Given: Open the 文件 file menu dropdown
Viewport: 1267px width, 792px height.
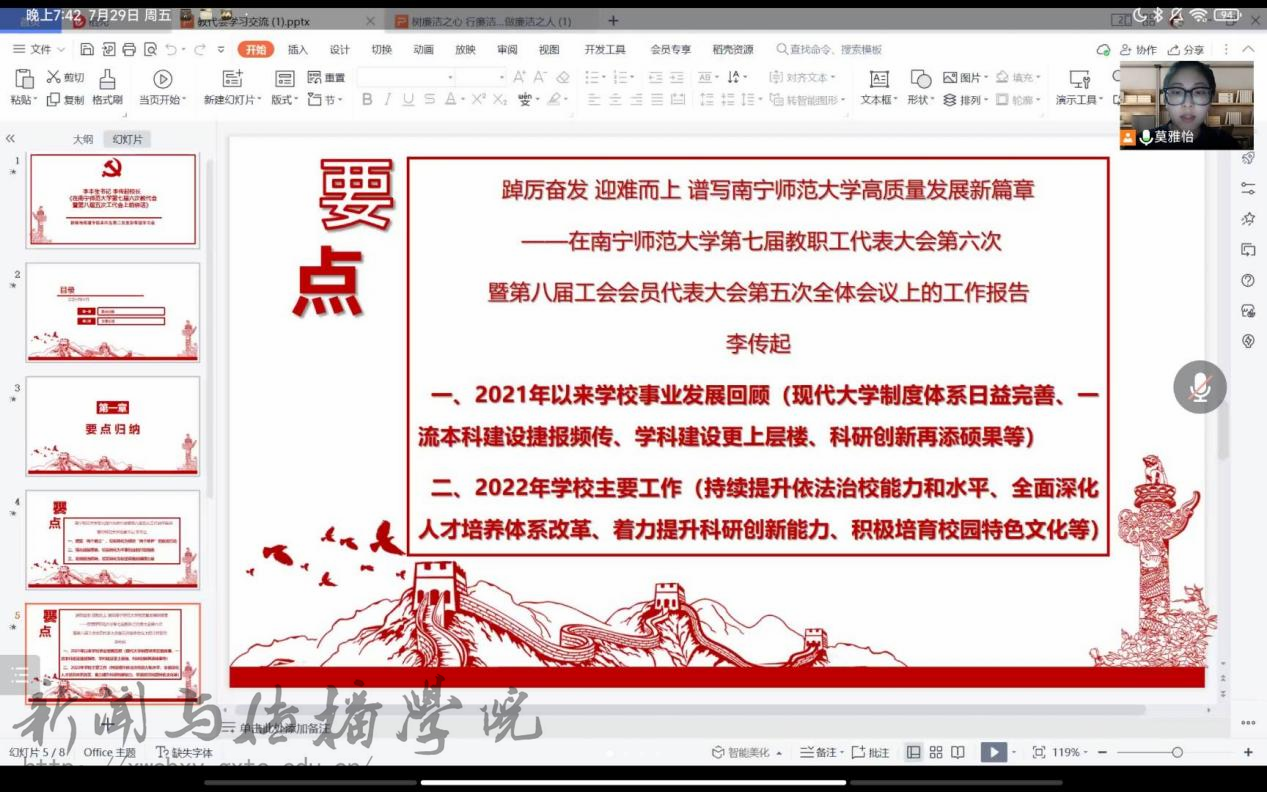Looking at the screenshot, I should point(39,49).
